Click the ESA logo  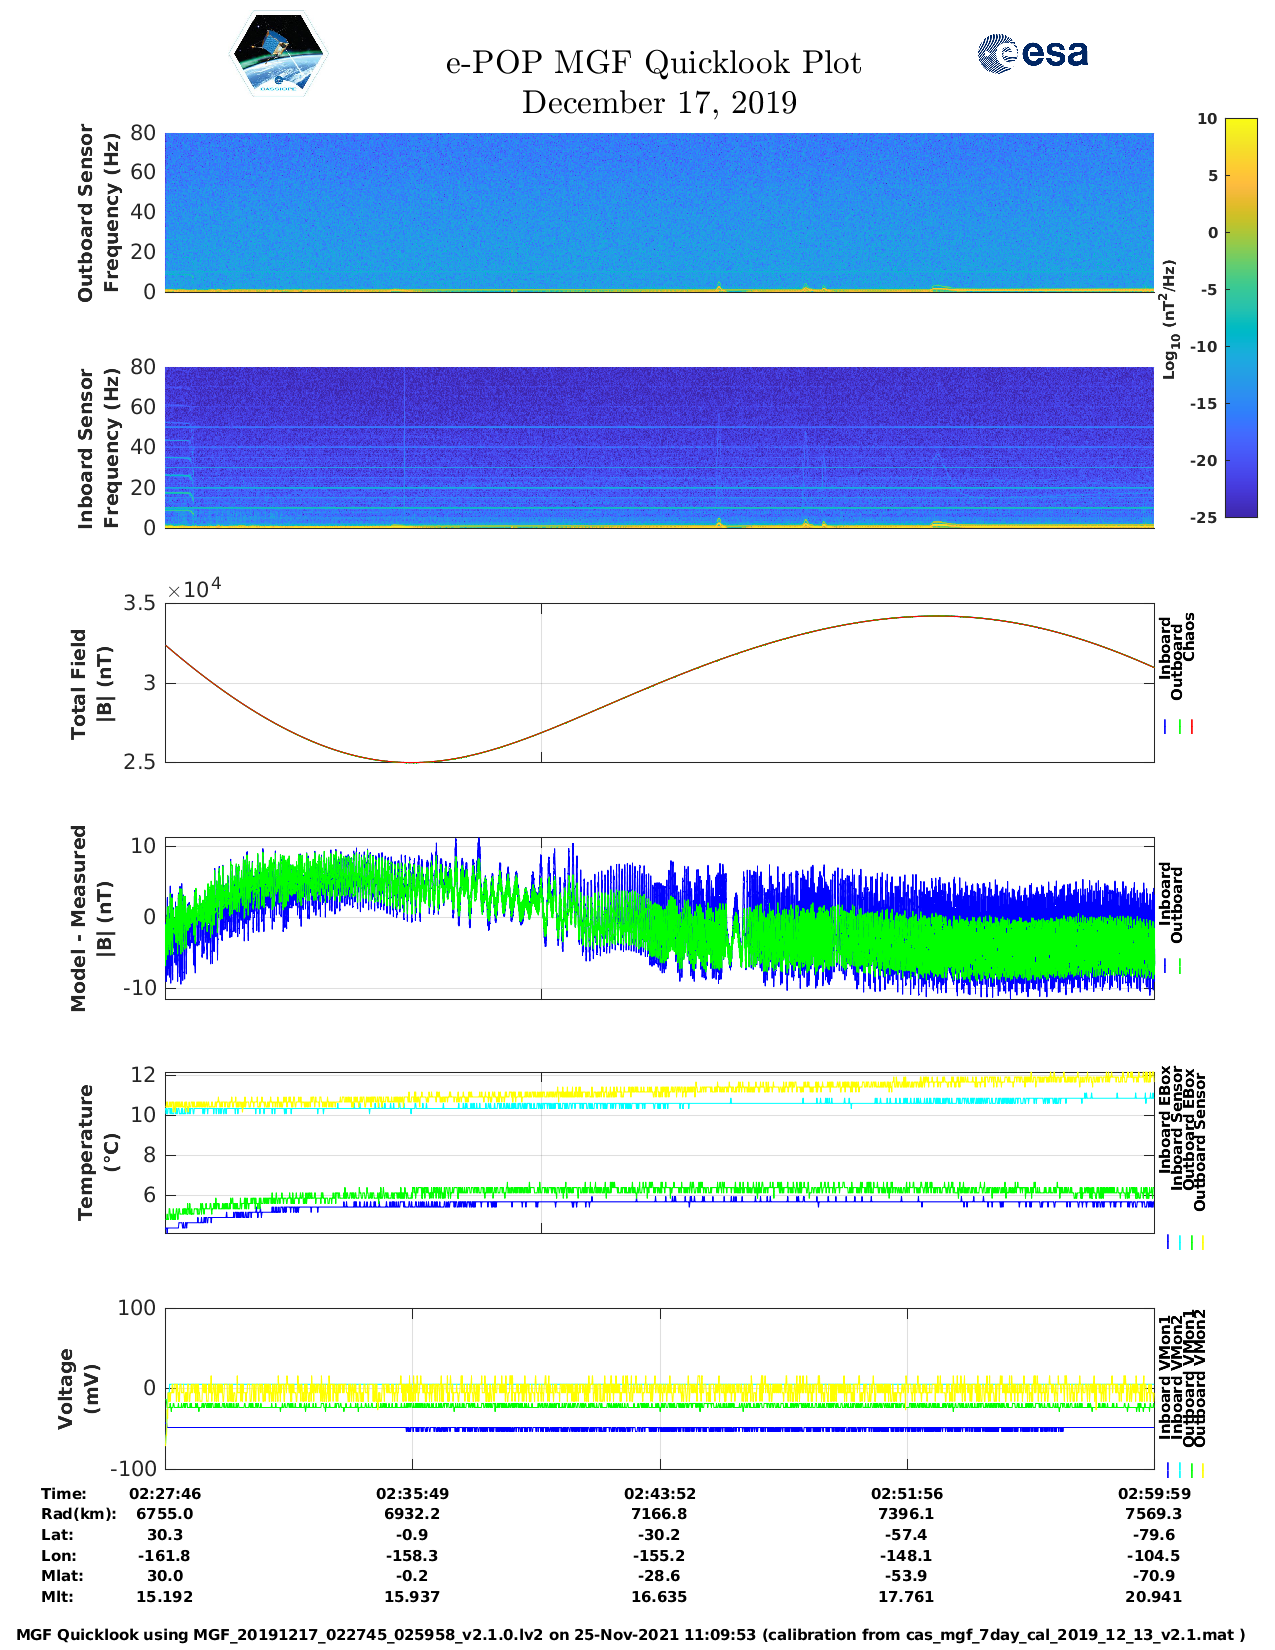[x=1032, y=53]
